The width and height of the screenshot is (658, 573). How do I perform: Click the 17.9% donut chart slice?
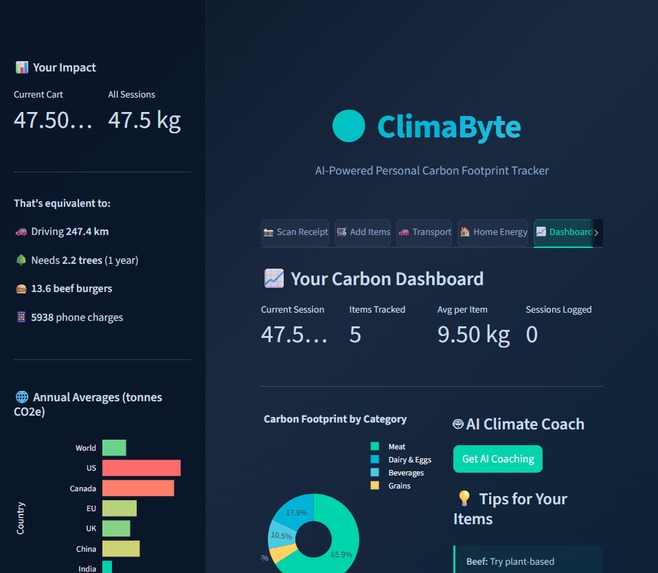296,512
